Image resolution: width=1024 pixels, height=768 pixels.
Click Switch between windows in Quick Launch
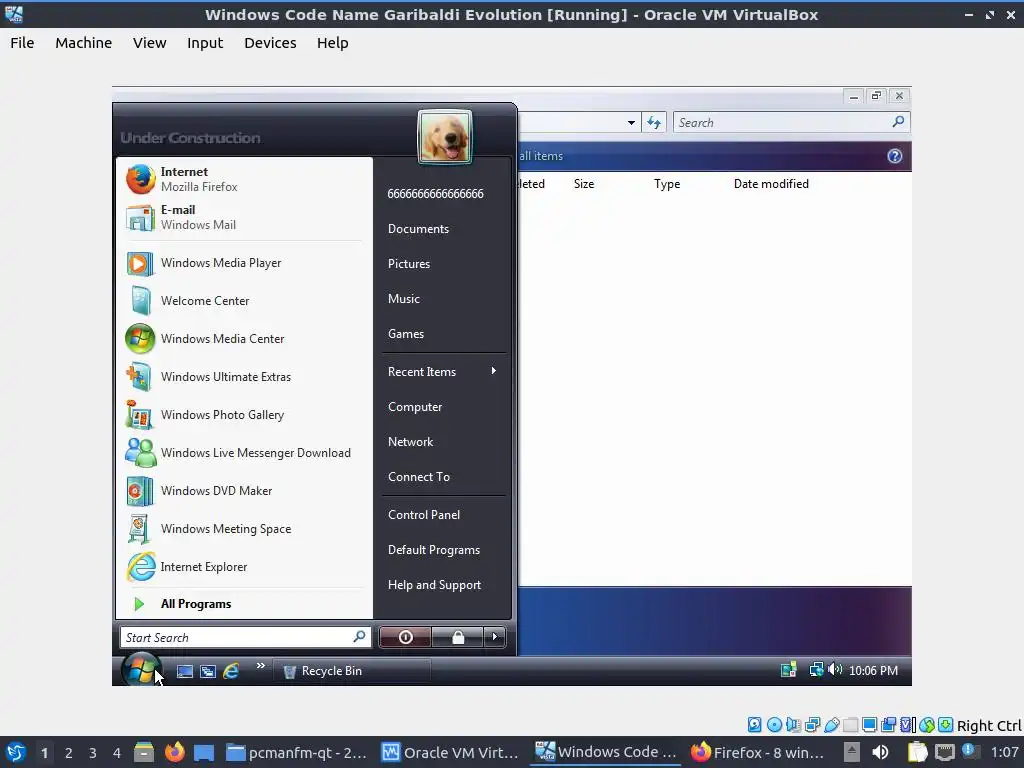(x=208, y=671)
